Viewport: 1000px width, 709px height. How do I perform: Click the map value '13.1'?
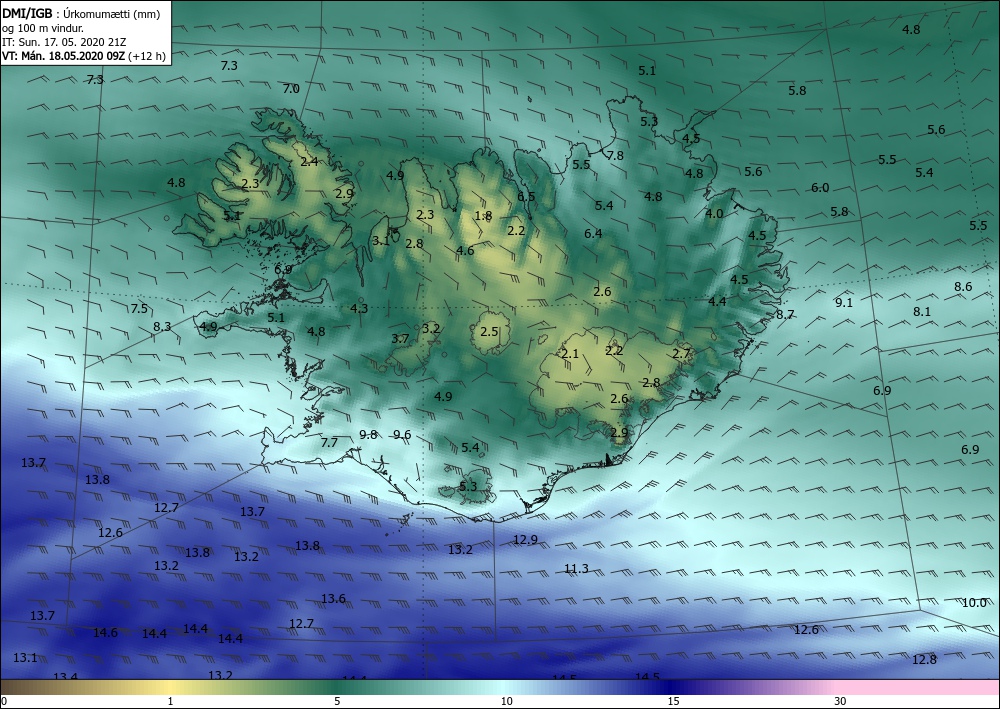click(25, 657)
